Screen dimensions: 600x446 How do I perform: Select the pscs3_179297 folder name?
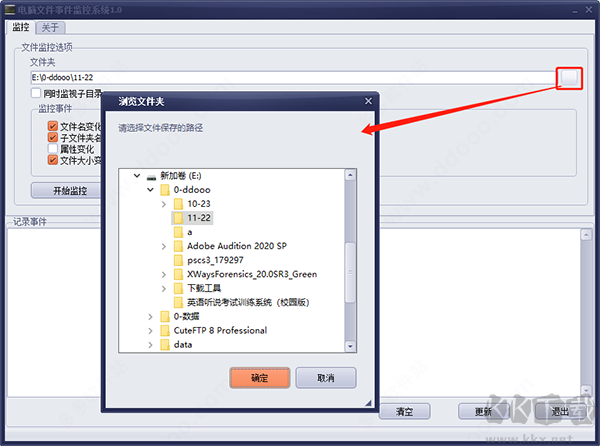point(215,260)
